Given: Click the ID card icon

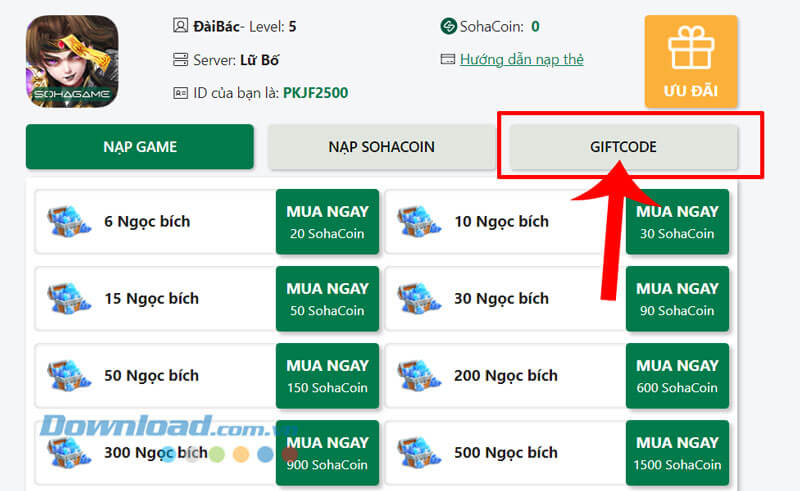Looking at the screenshot, I should tap(180, 93).
